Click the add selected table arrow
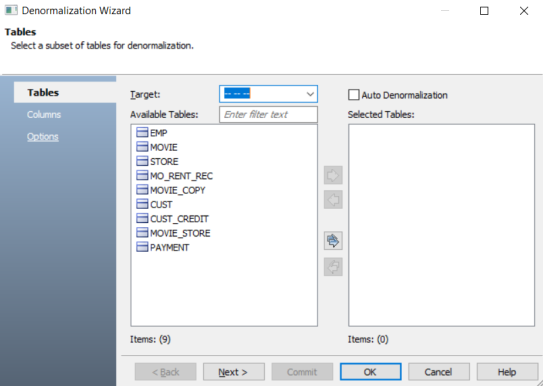The width and height of the screenshot is (543, 386). (333, 175)
